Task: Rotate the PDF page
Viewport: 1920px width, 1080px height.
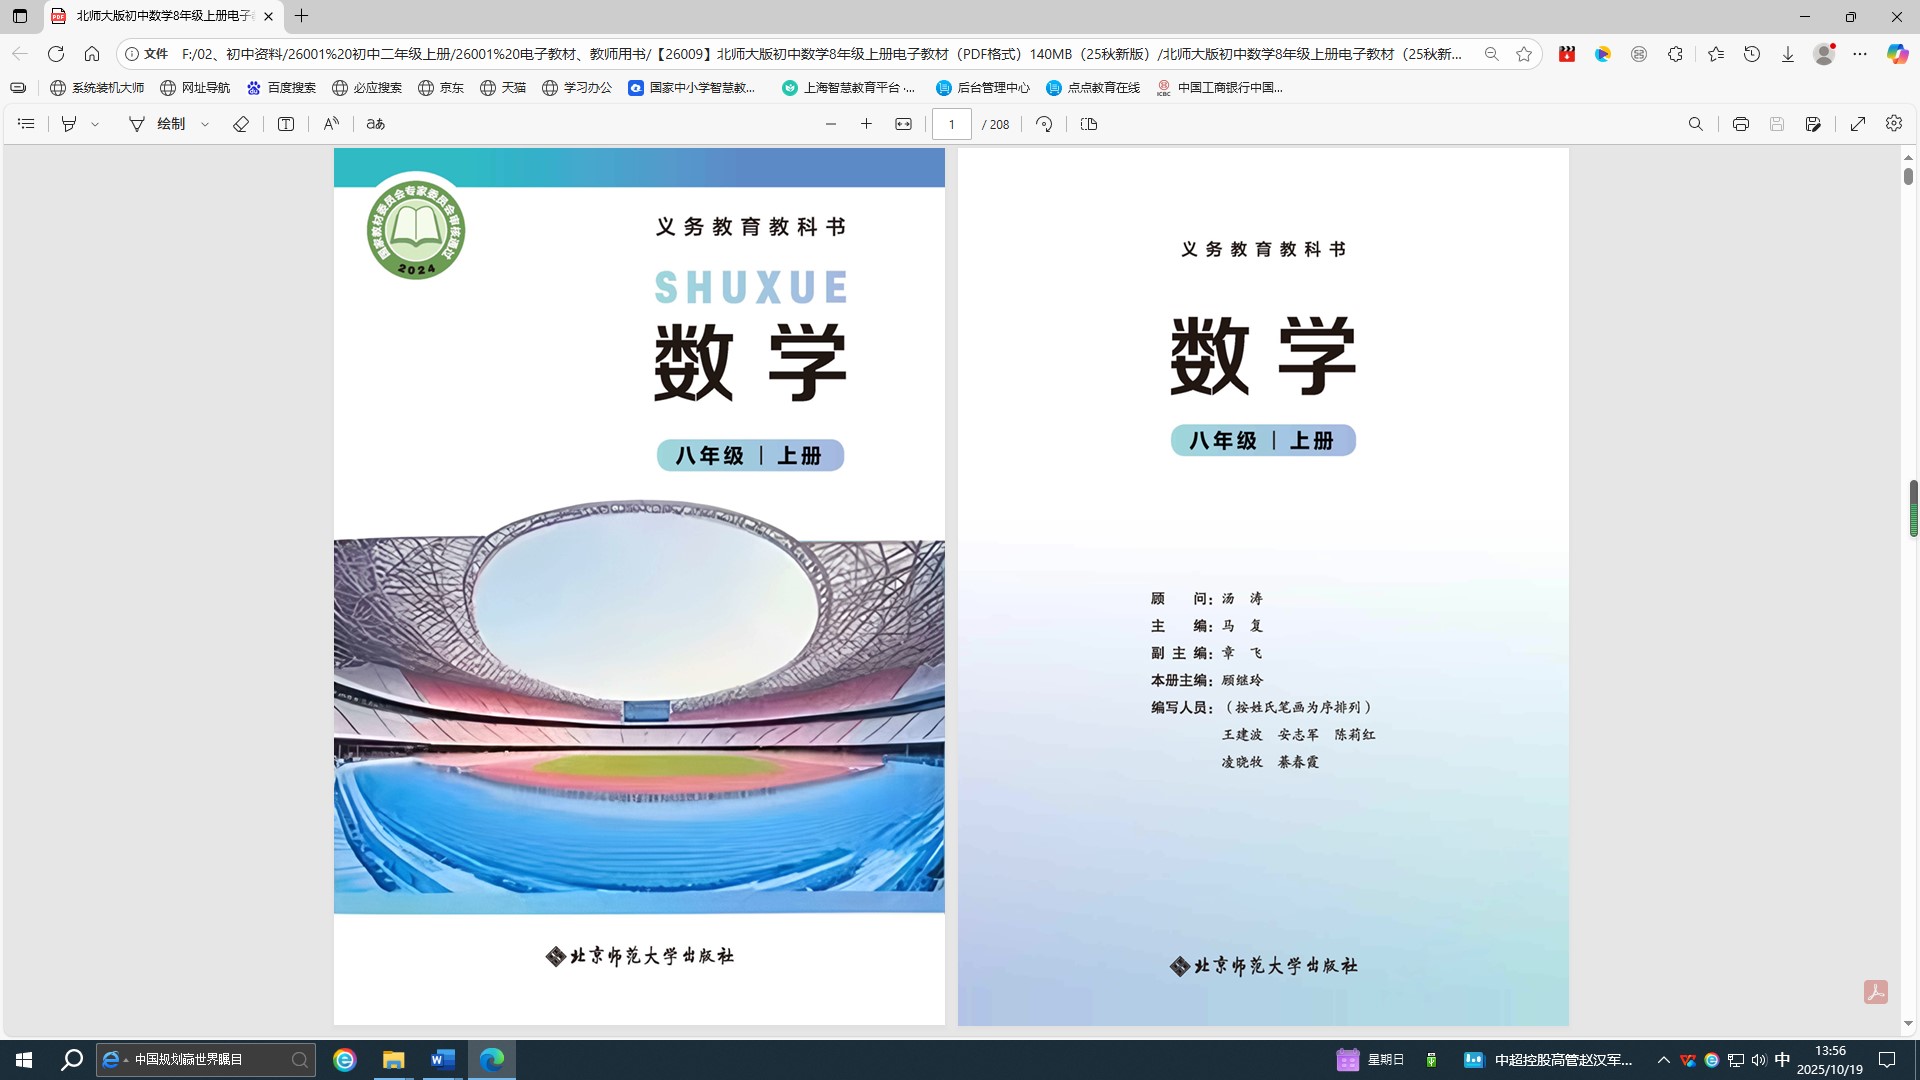Action: coord(1044,124)
